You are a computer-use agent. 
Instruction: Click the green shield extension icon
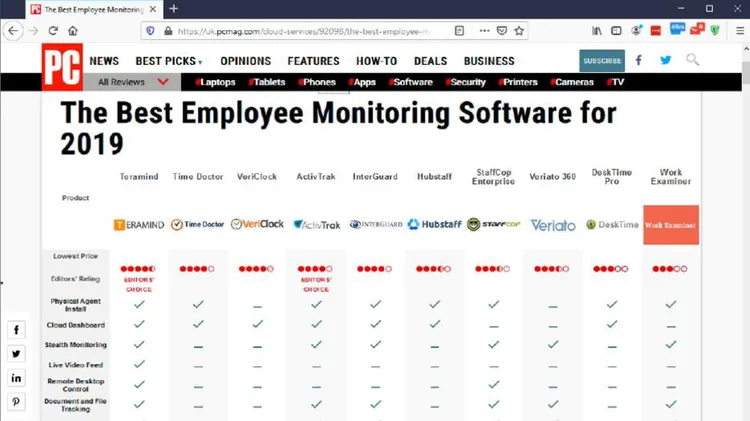715,31
